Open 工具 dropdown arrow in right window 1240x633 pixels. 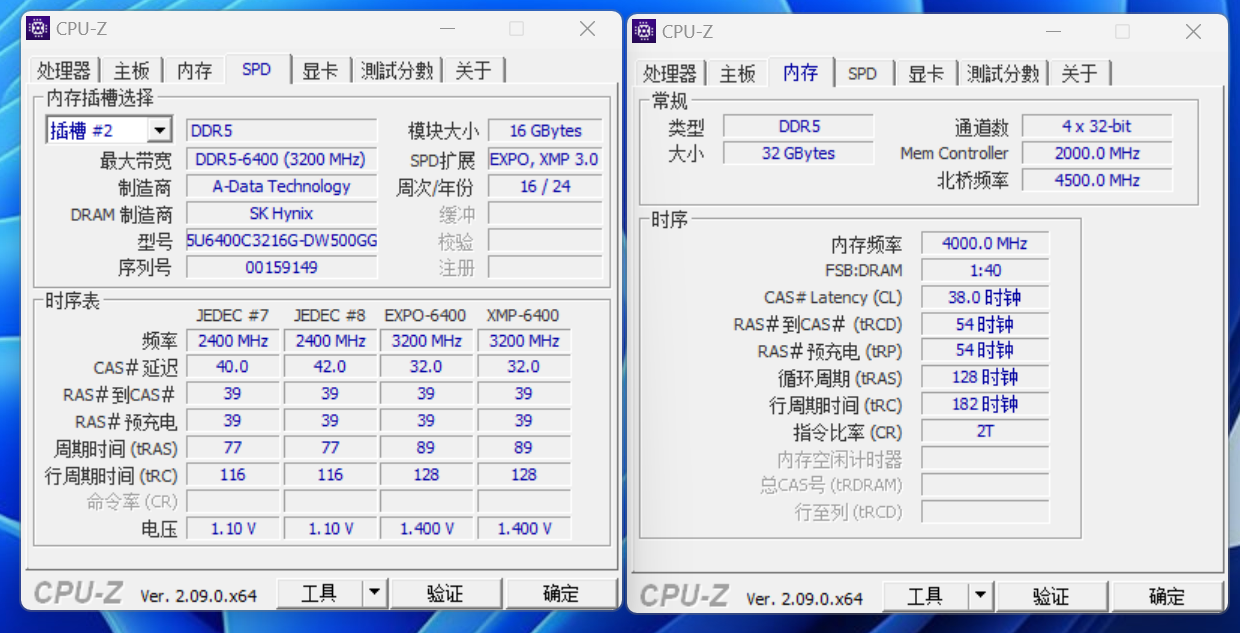coord(980,596)
